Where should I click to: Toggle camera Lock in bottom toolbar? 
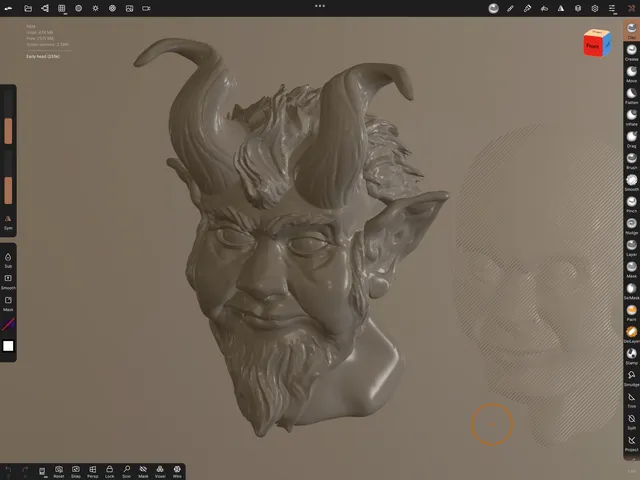[109, 471]
